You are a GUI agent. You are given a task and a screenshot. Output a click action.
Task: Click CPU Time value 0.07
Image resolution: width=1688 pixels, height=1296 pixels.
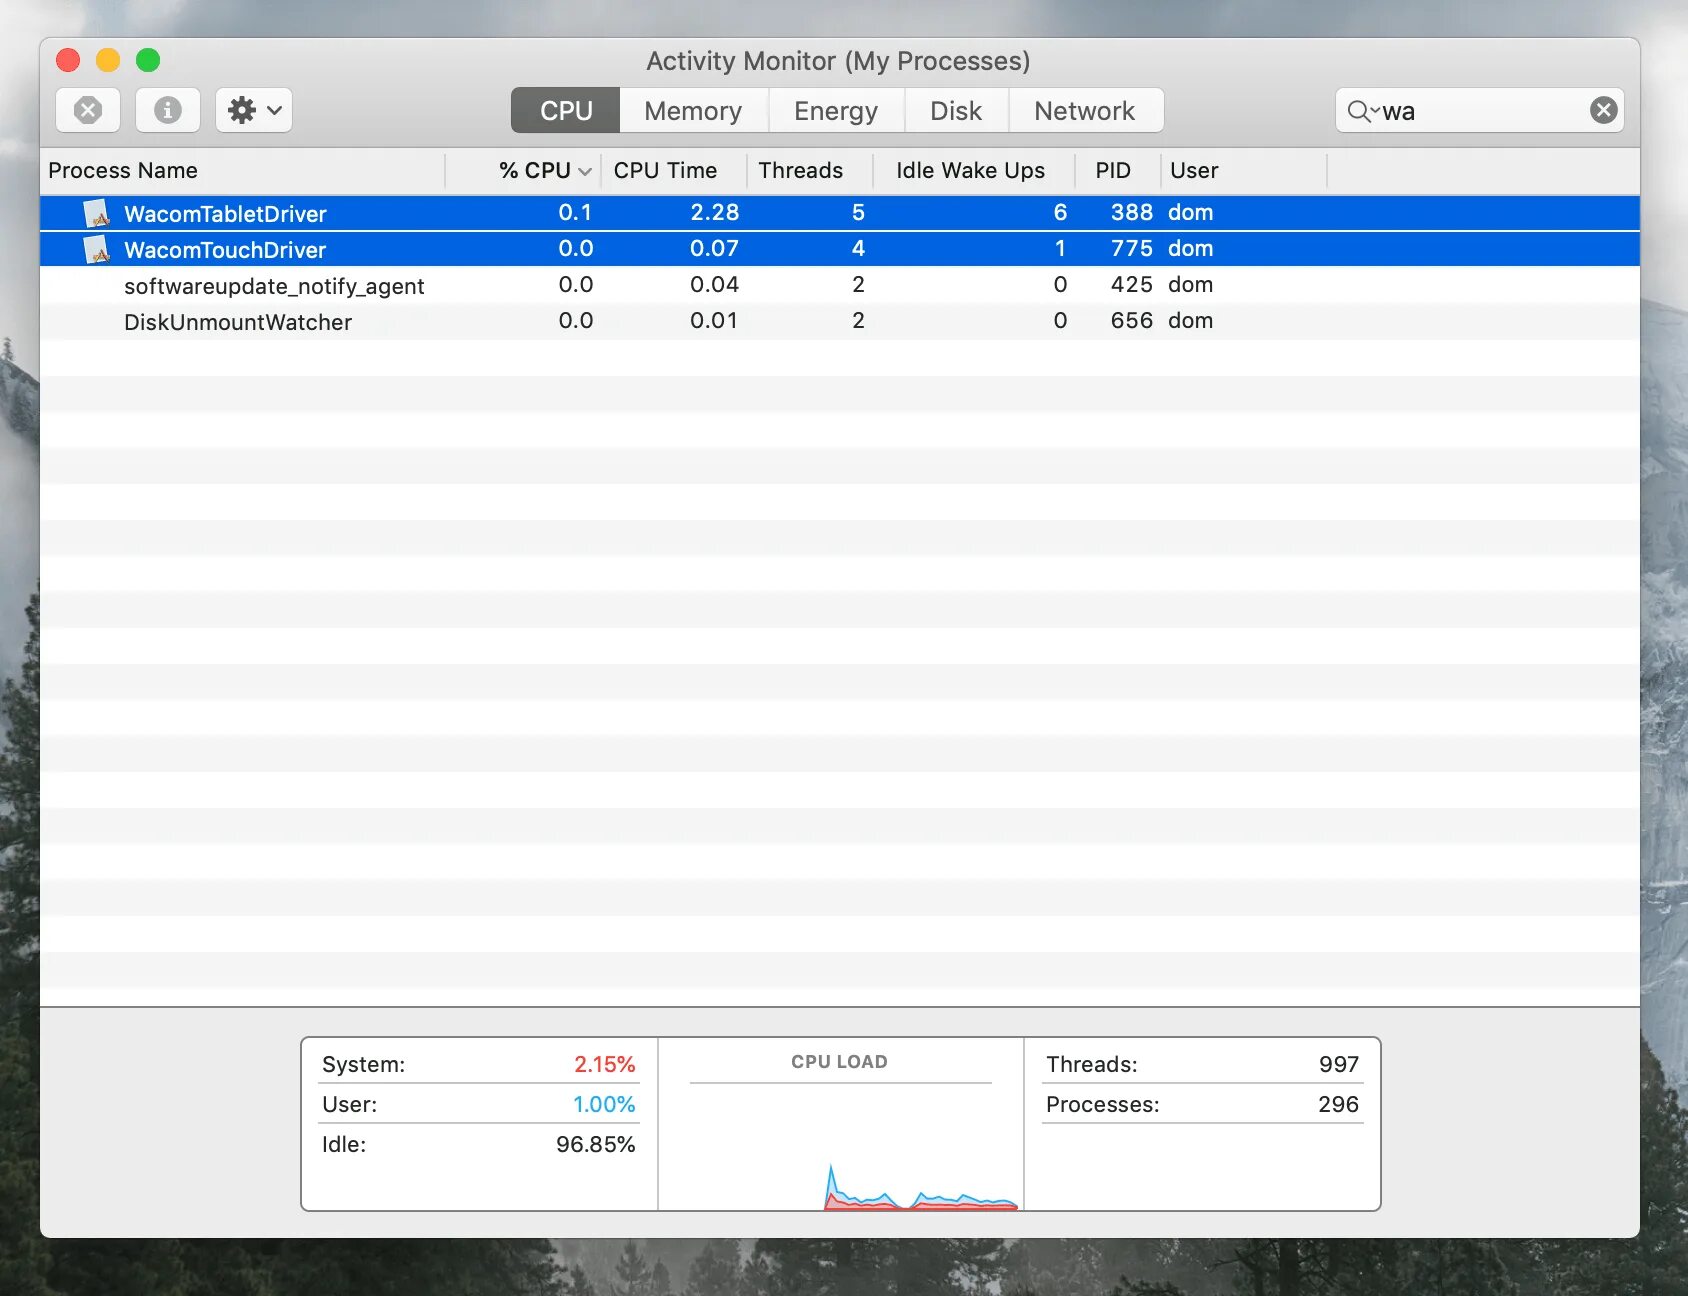(714, 248)
